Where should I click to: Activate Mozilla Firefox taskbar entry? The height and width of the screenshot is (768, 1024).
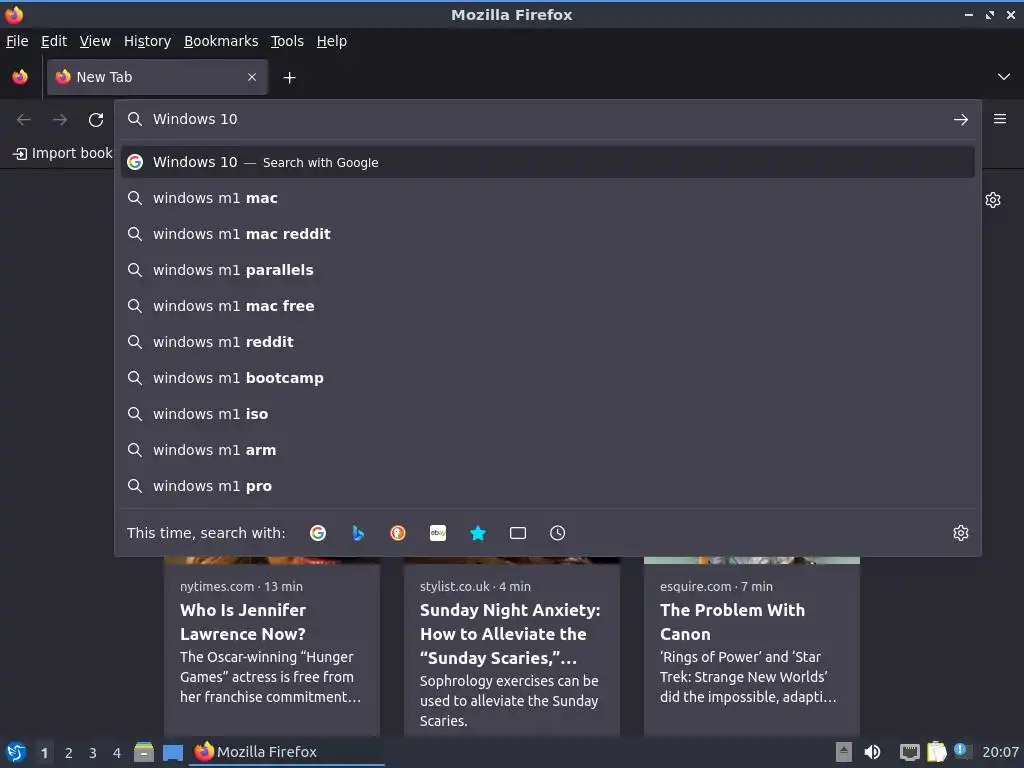click(x=287, y=752)
